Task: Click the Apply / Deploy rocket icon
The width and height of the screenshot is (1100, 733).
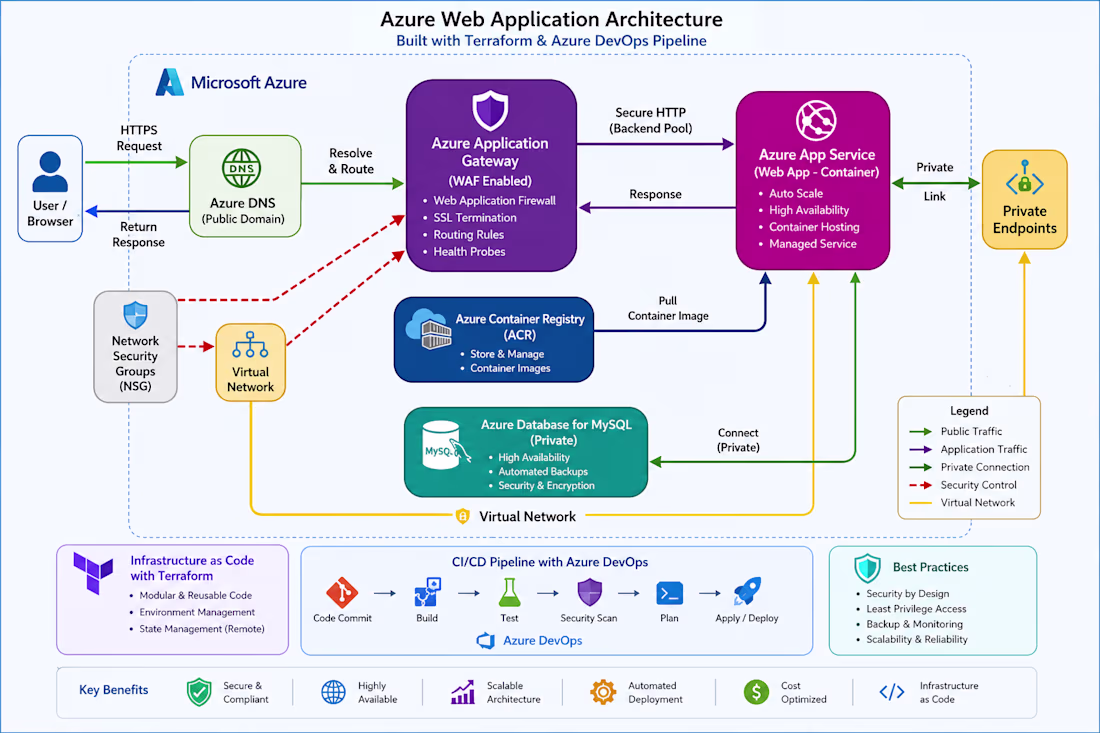Action: click(747, 591)
